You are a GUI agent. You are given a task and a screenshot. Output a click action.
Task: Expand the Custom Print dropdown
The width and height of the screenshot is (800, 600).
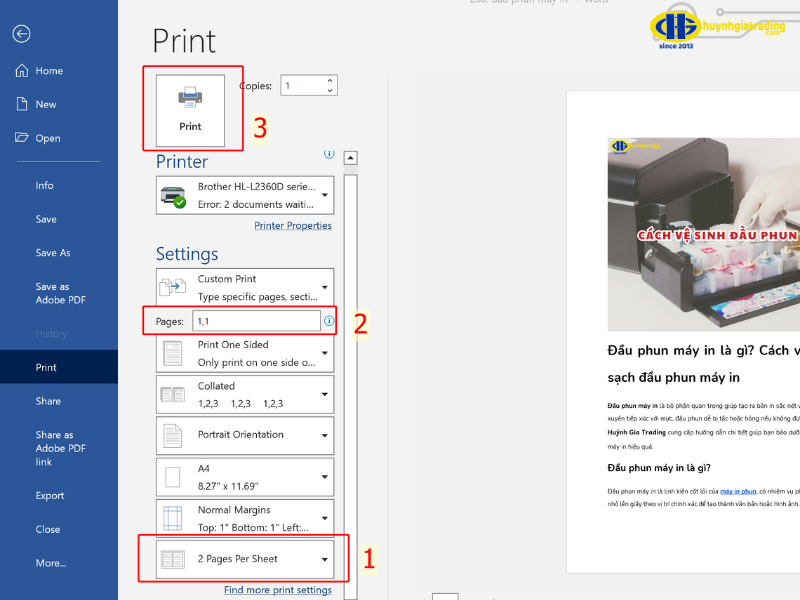coord(324,286)
